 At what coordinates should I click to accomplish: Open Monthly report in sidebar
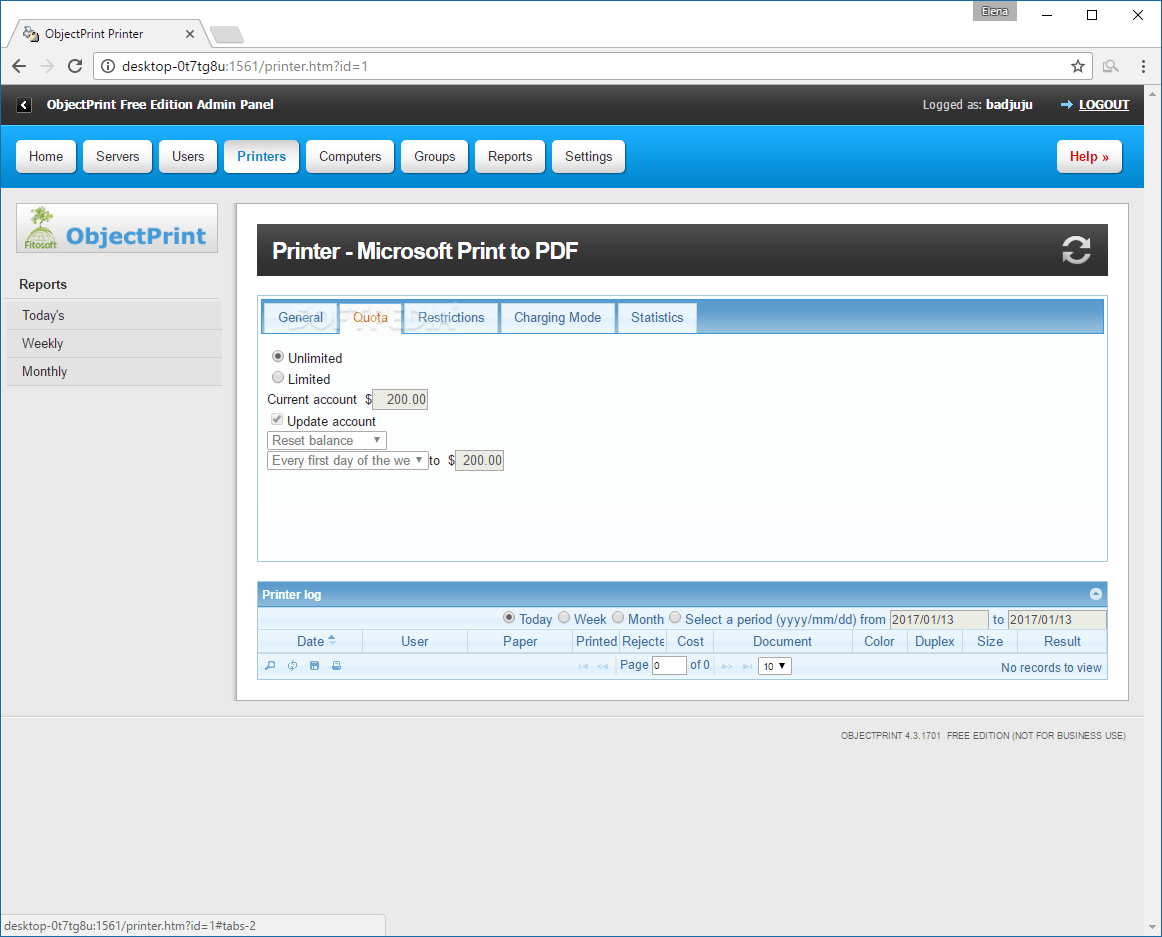pos(114,371)
